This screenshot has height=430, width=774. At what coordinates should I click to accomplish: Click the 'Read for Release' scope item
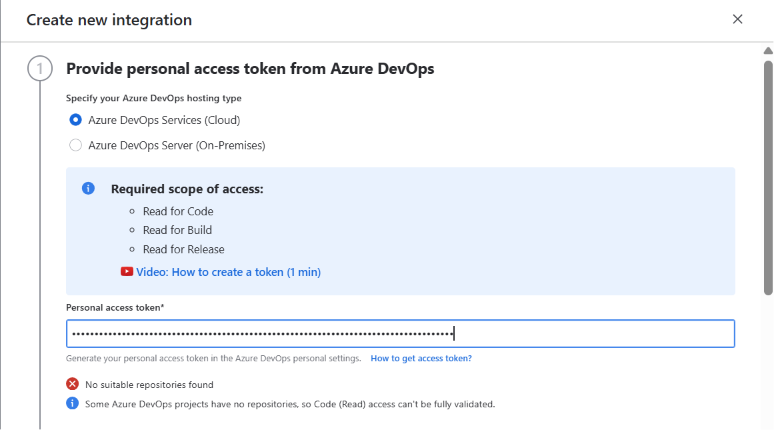(x=184, y=249)
